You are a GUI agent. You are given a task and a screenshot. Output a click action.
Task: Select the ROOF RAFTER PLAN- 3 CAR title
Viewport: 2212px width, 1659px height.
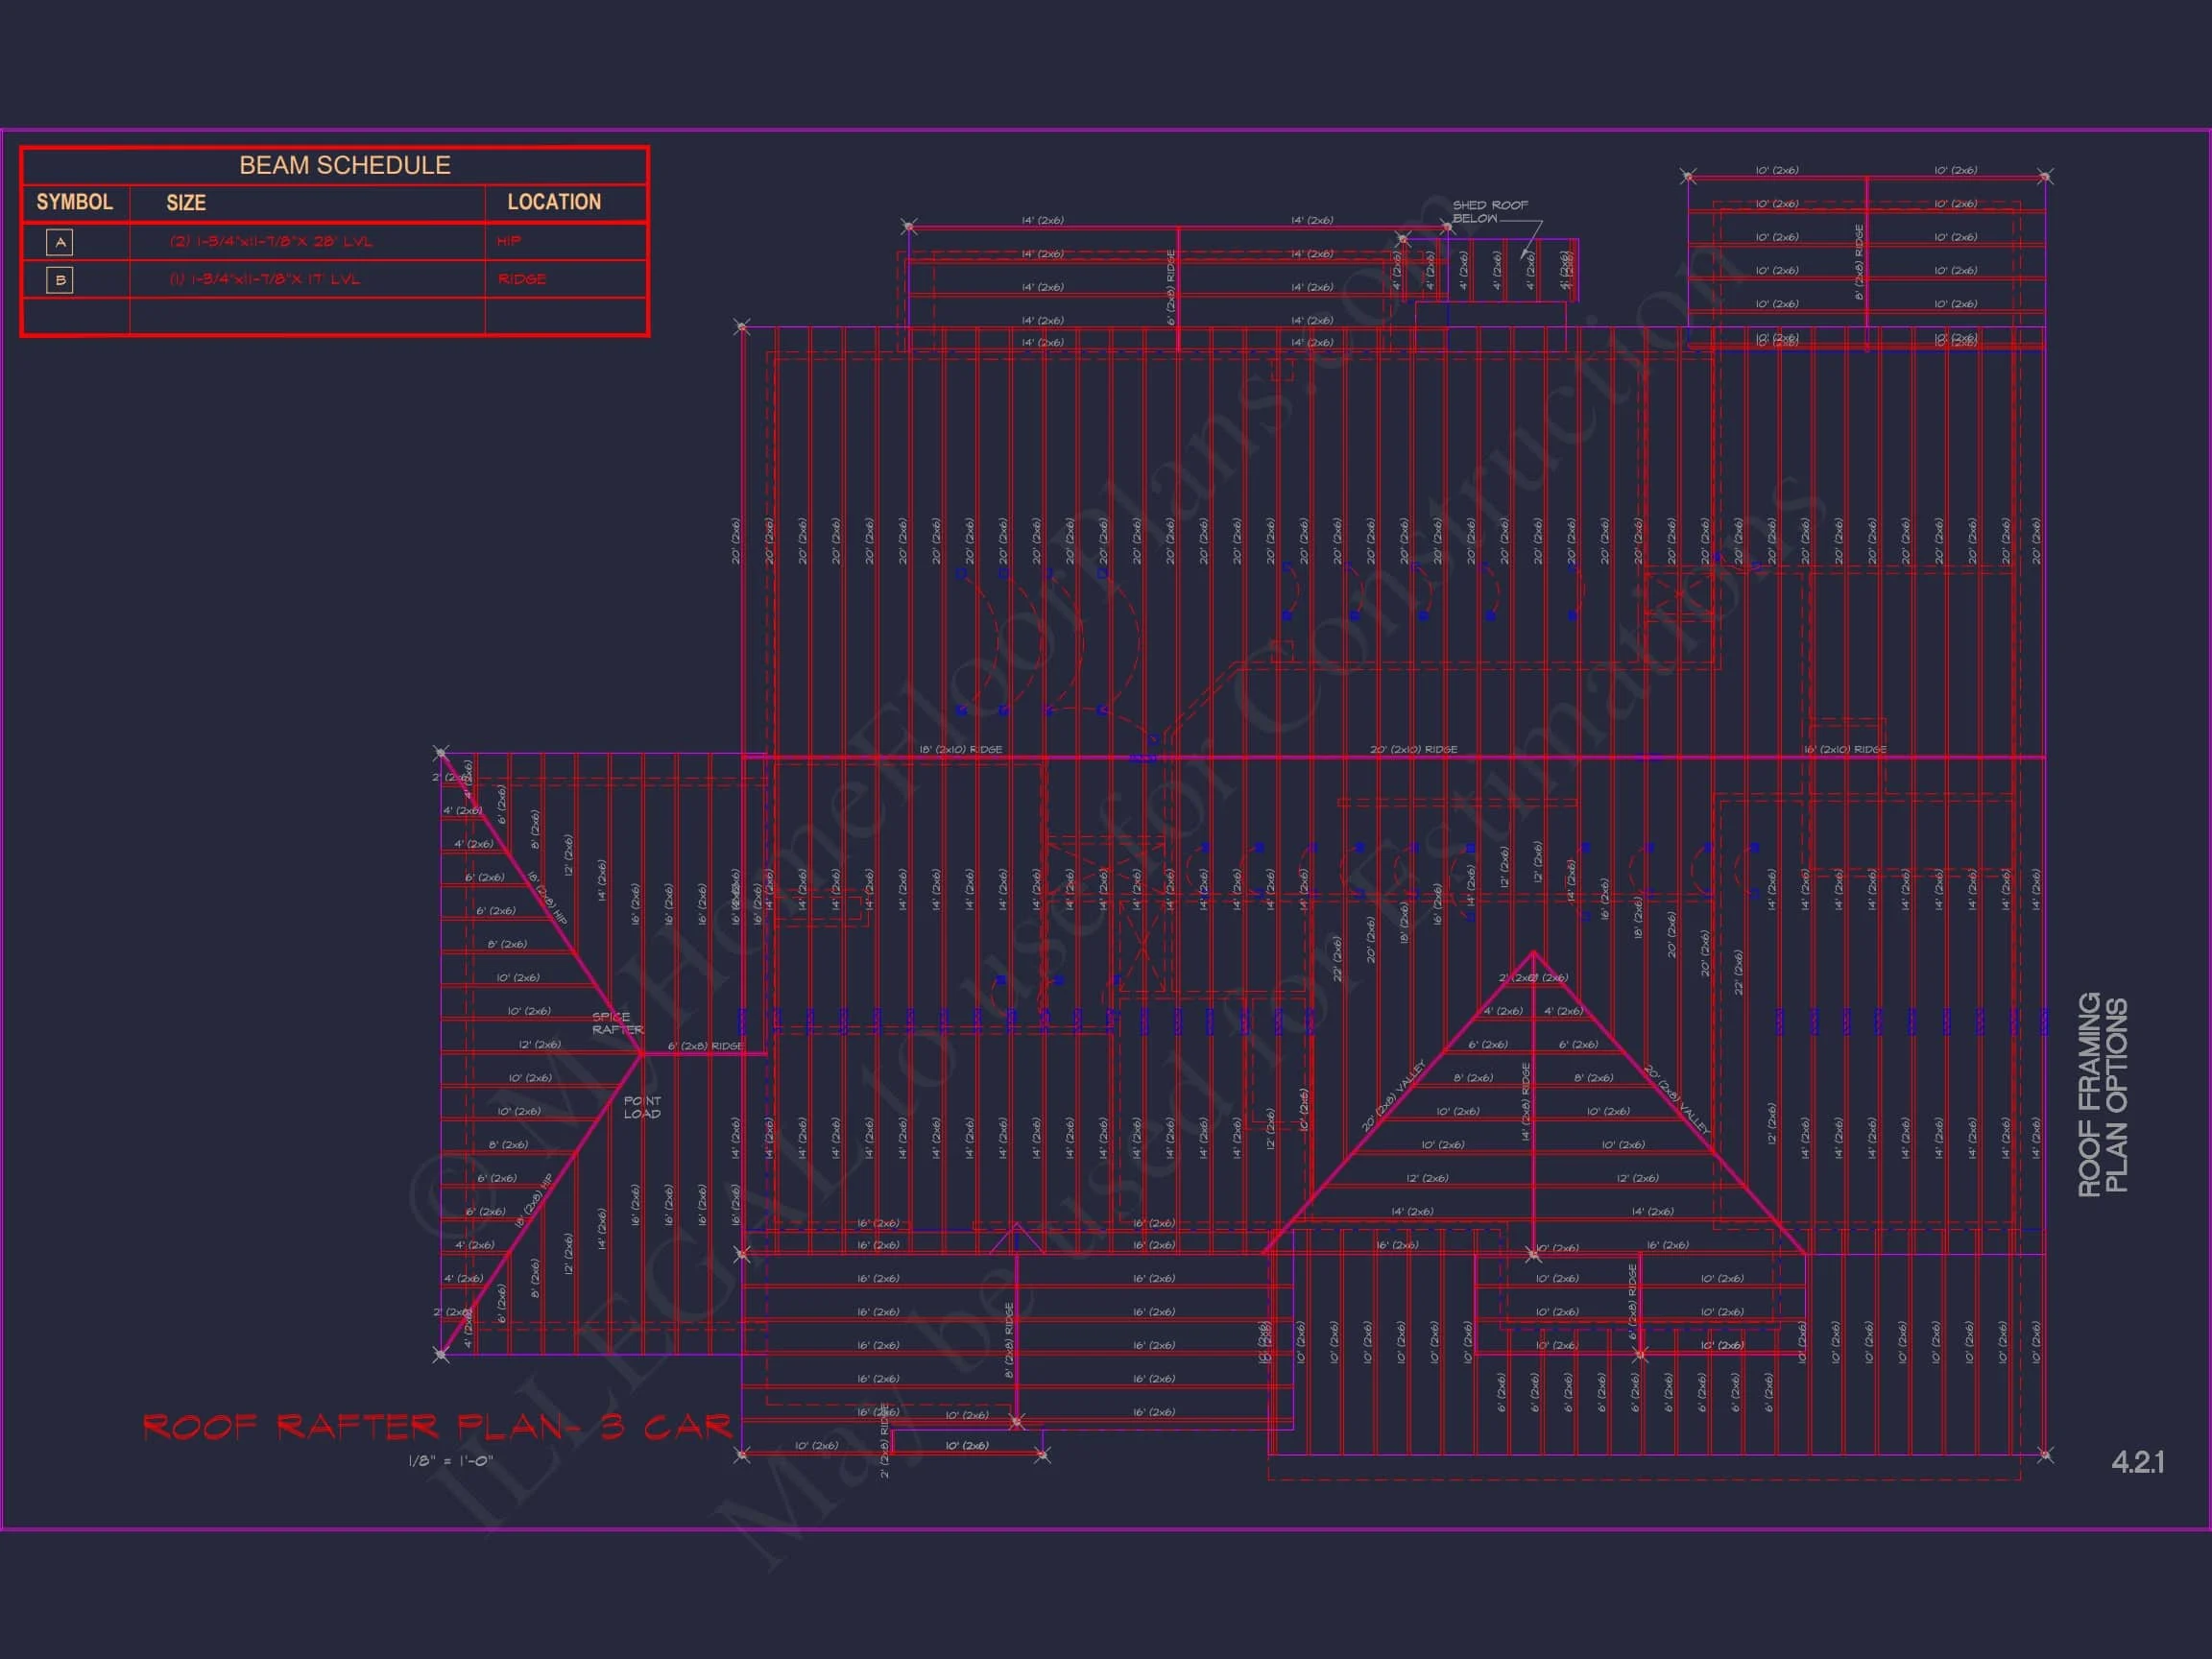437,1427
